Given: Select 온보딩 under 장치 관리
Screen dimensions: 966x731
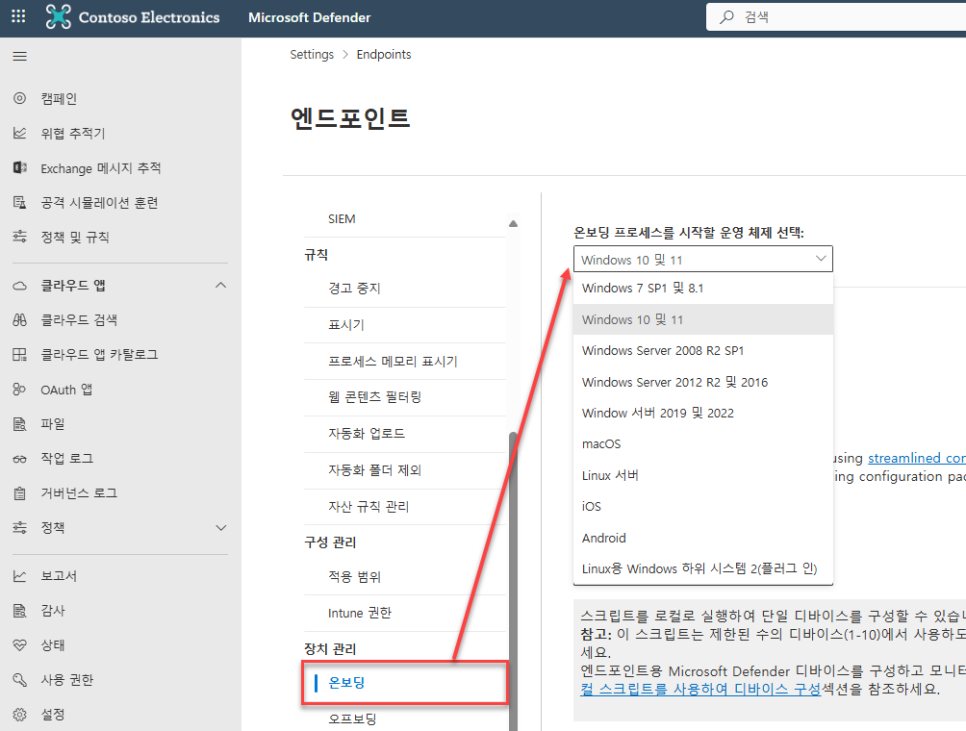Looking at the screenshot, I should 404,682.
